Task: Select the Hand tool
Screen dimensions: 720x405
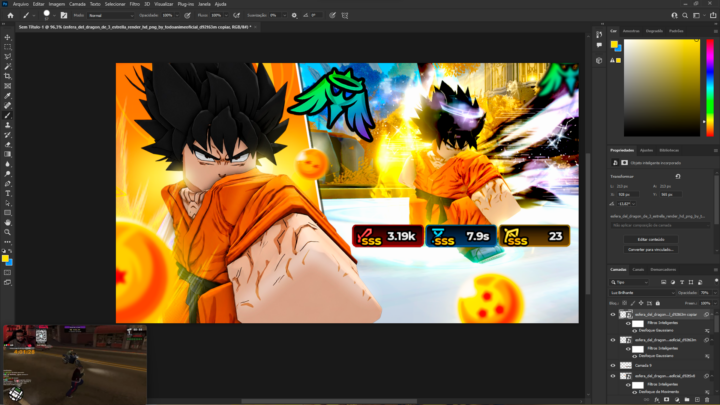Action: point(7,222)
